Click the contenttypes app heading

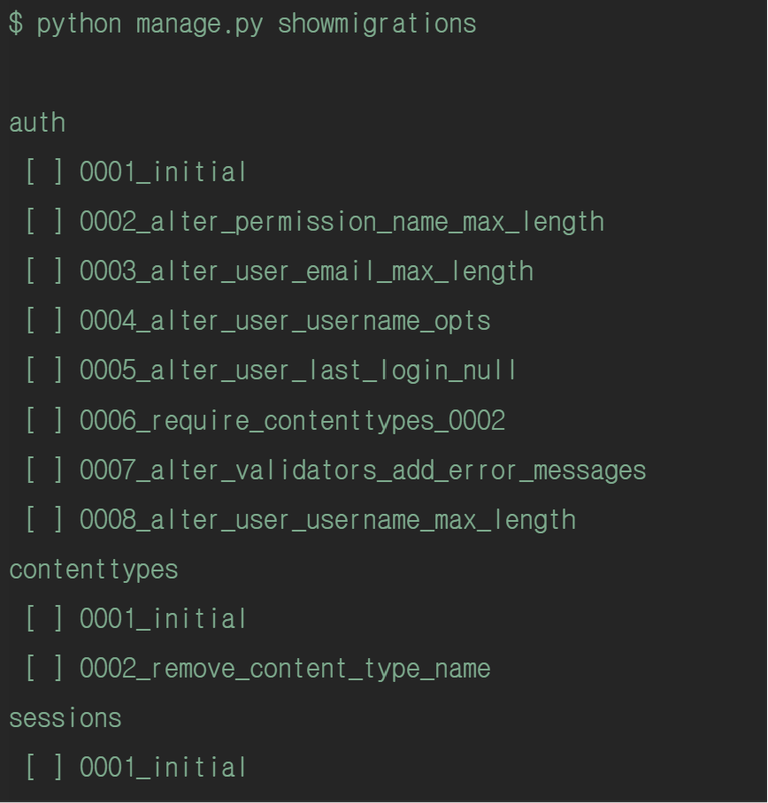(x=94, y=570)
